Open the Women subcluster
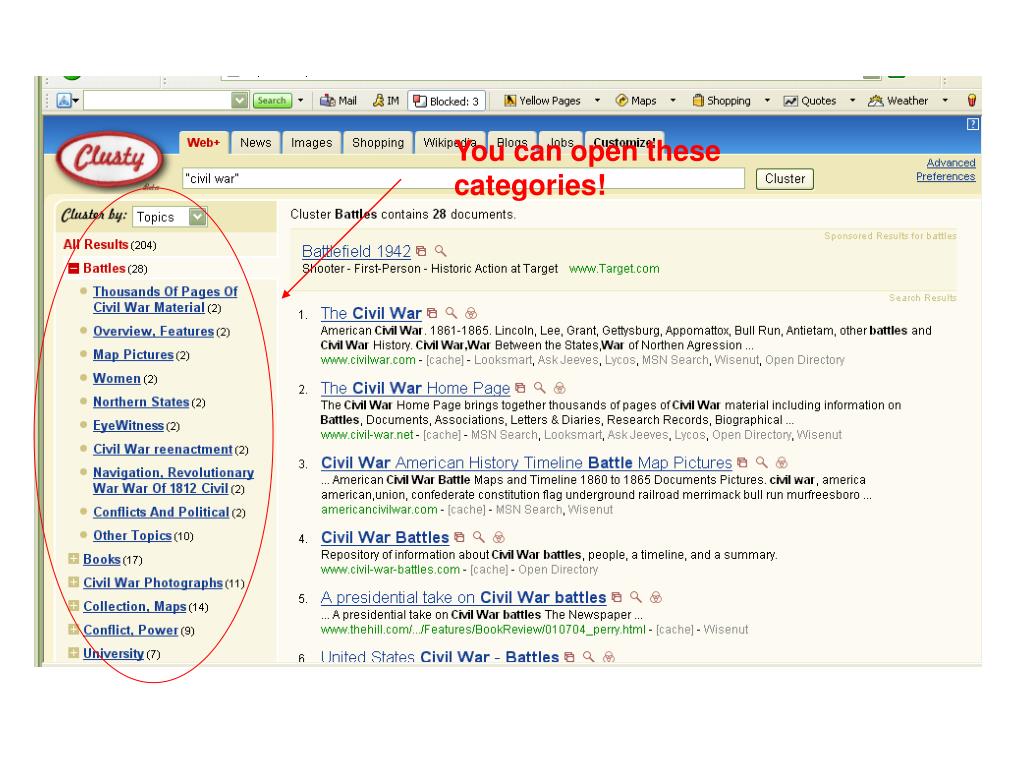This screenshot has width=1024, height=768. [117, 378]
